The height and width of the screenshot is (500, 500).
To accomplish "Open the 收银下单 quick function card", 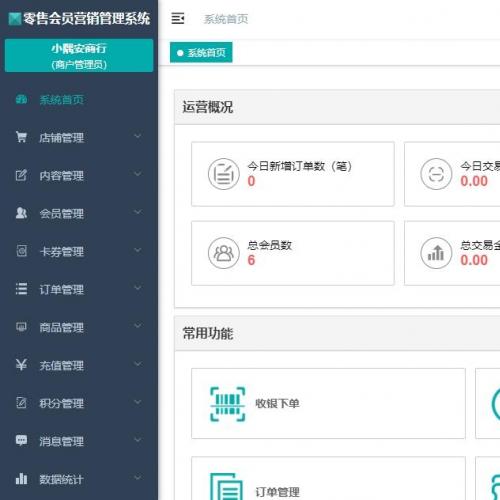I will click(x=328, y=404).
